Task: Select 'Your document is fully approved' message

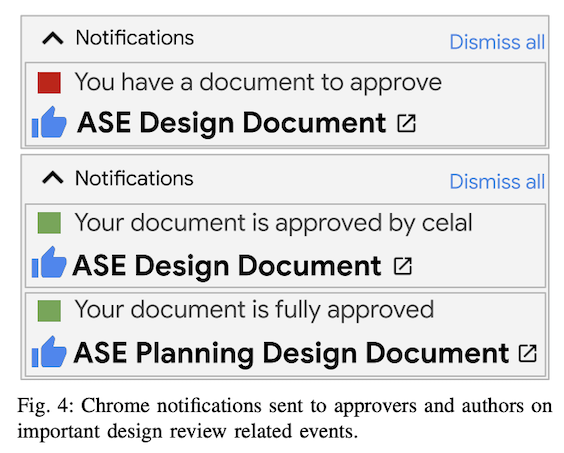Action: (254, 311)
